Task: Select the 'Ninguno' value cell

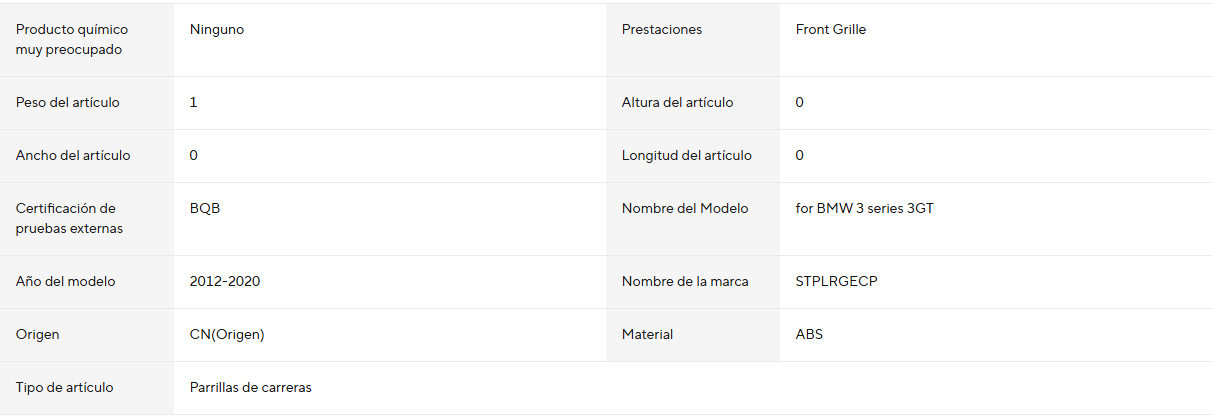Action: click(x=217, y=30)
